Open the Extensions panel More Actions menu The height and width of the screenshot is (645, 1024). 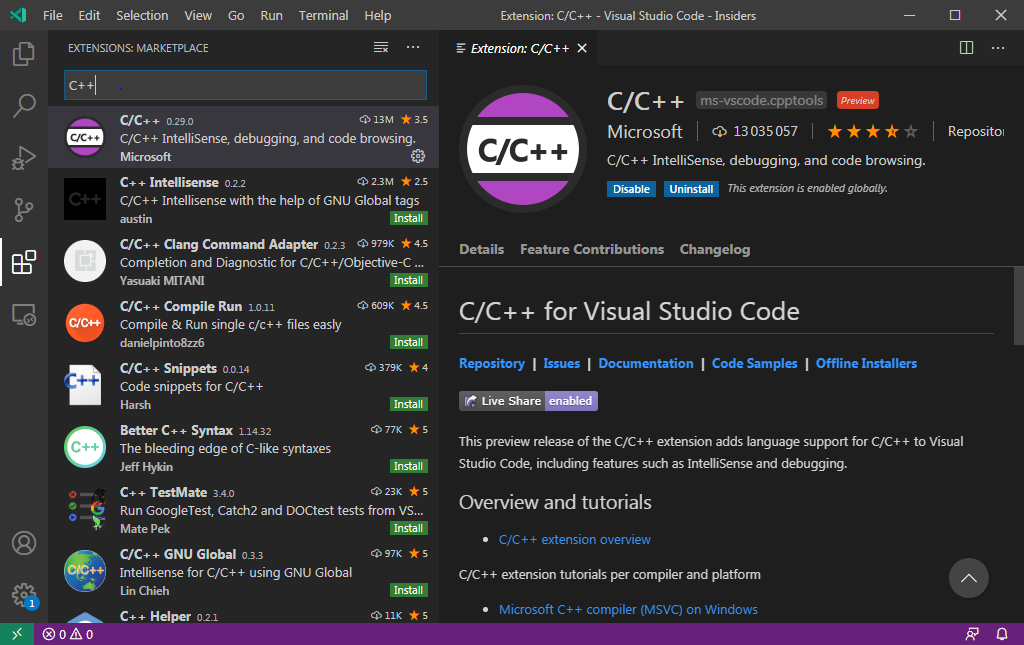click(x=413, y=47)
